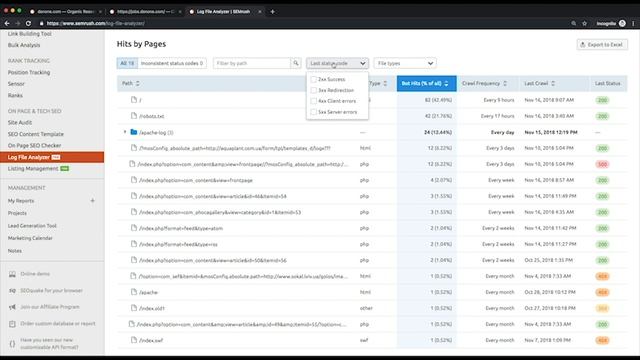Click Export to Excel button

(x=602, y=44)
